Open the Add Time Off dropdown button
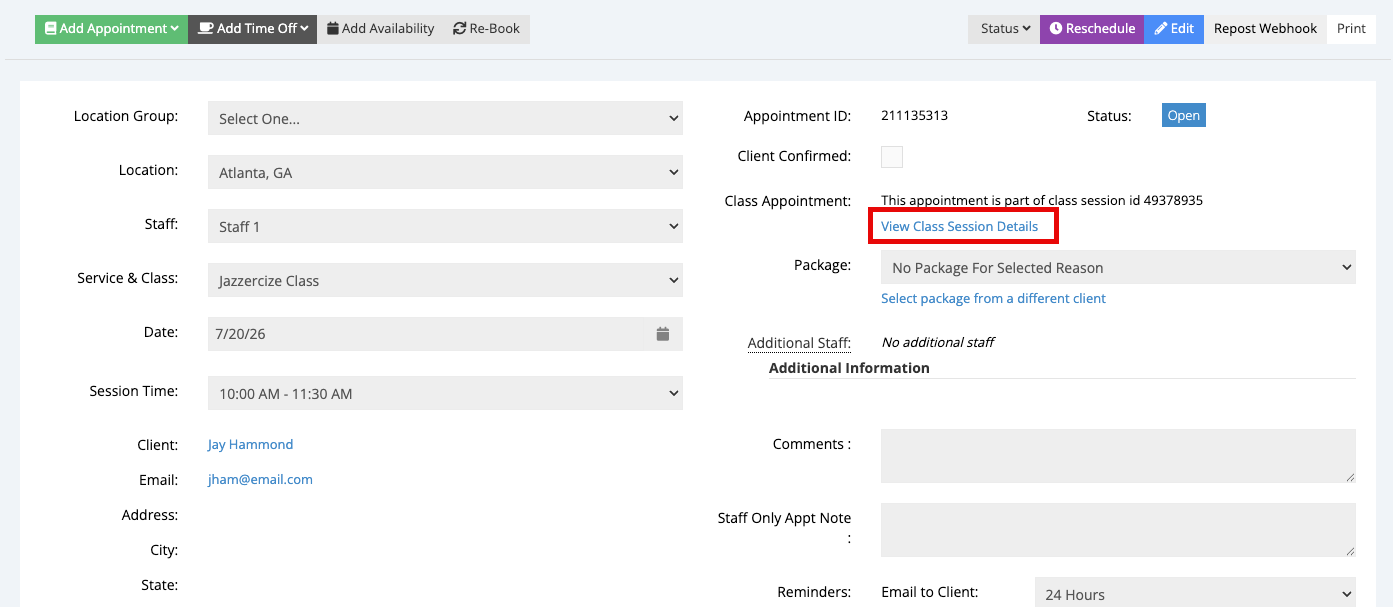Image resolution: width=1393 pixels, height=607 pixels. coord(253,29)
